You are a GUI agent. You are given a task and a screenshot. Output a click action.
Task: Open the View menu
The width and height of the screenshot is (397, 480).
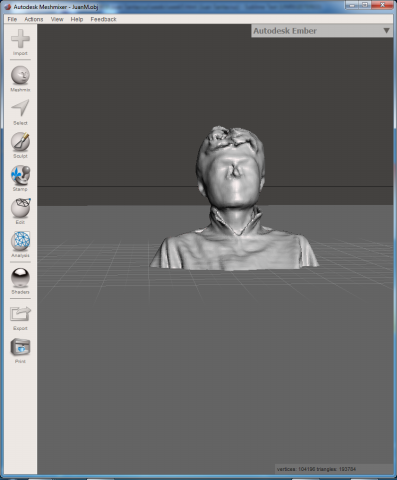(57, 19)
